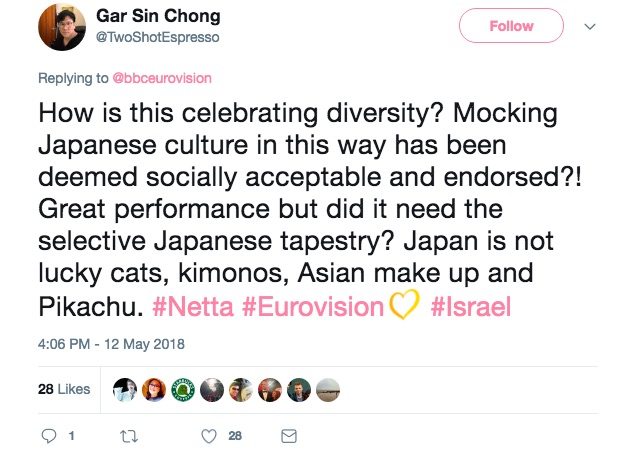Screen dimensions: 634x472
Task: Click the green Starbucks logo liker avatar
Action: pyautogui.click(x=185, y=390)
